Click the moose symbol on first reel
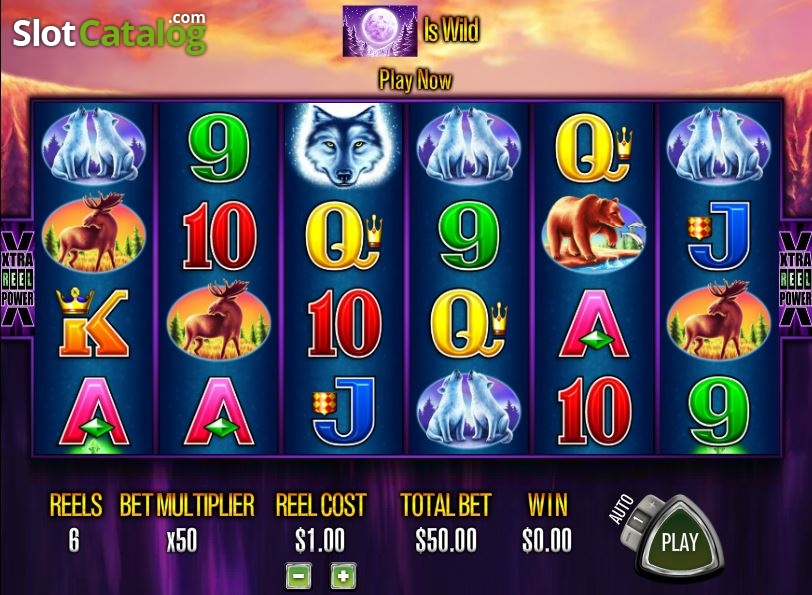The width and height of the screenshot is (812, 595). coord(93,233)
